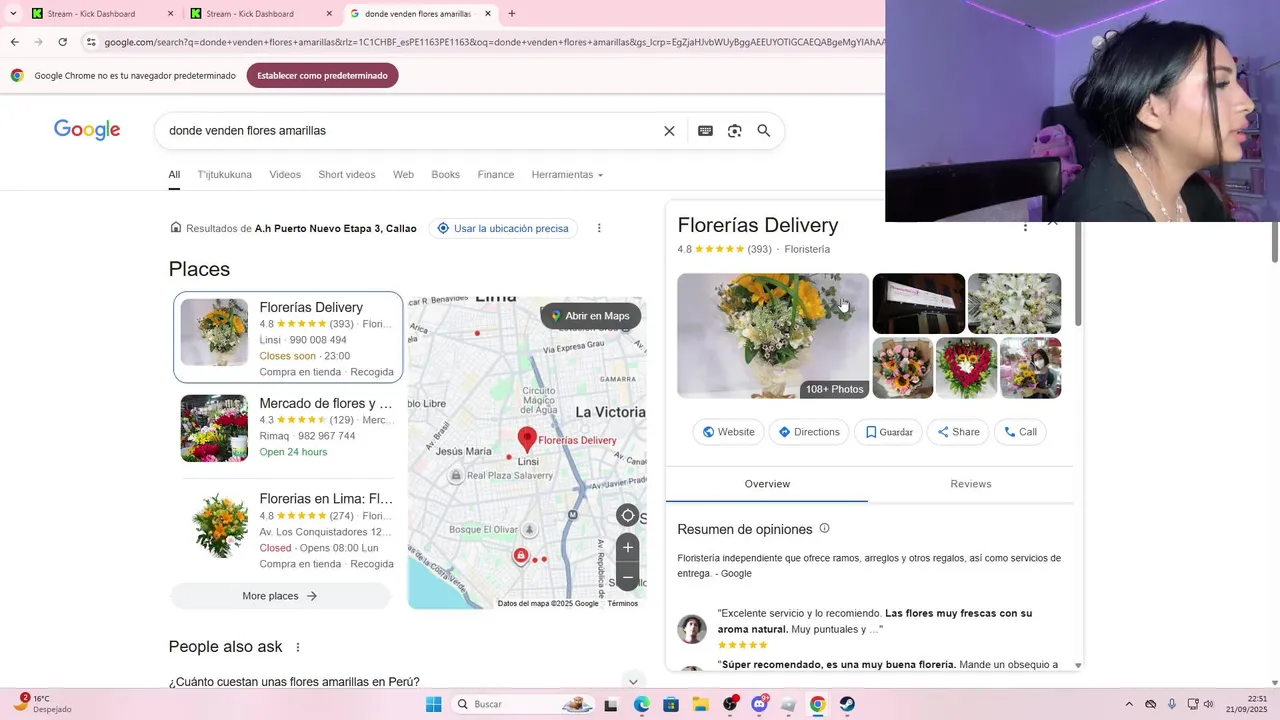Open Microsoft Store from the taskbar

(671, 704)
